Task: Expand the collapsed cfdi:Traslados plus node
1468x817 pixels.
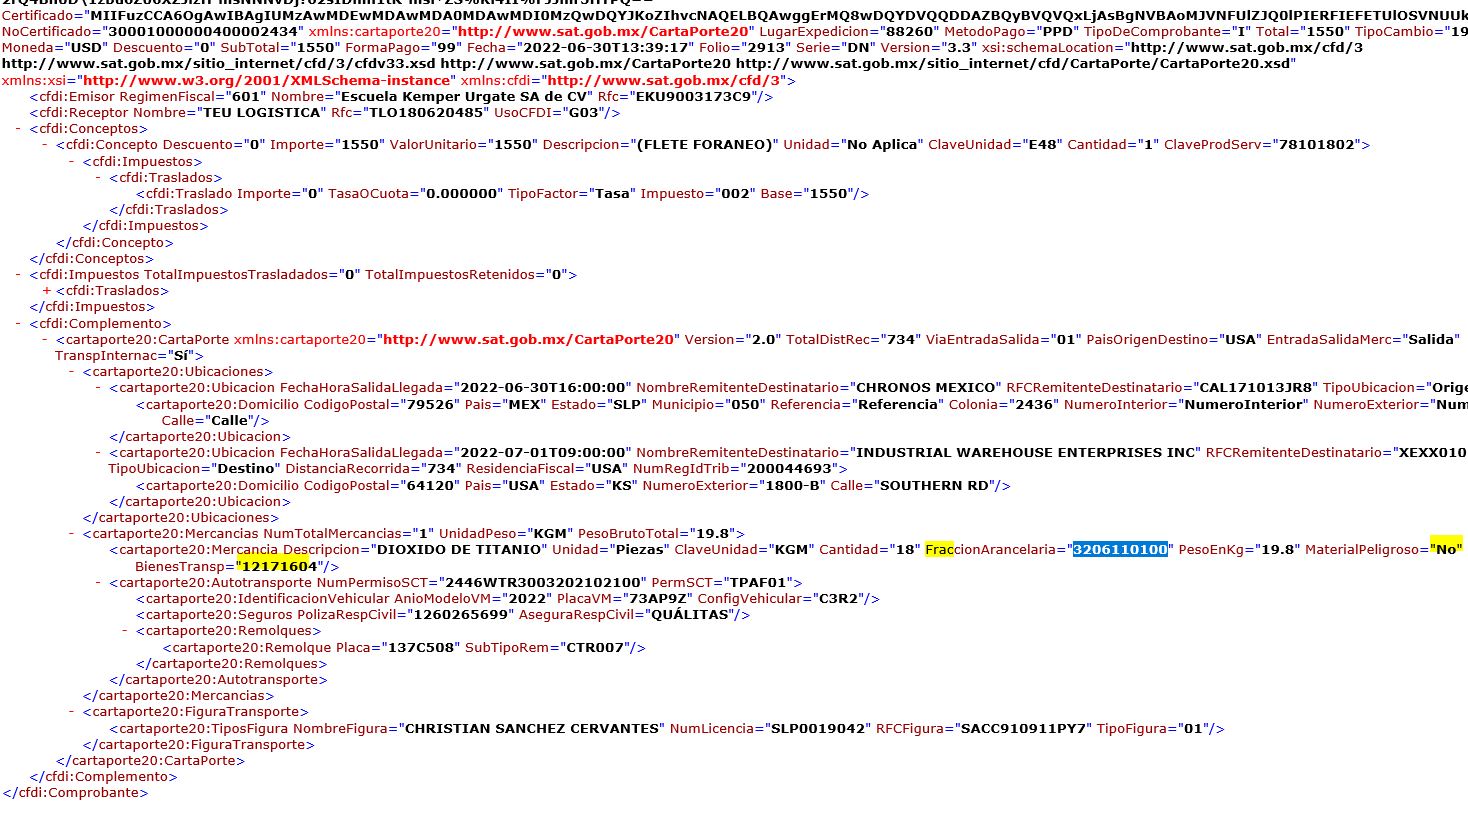Action: [x=46, y=291]
